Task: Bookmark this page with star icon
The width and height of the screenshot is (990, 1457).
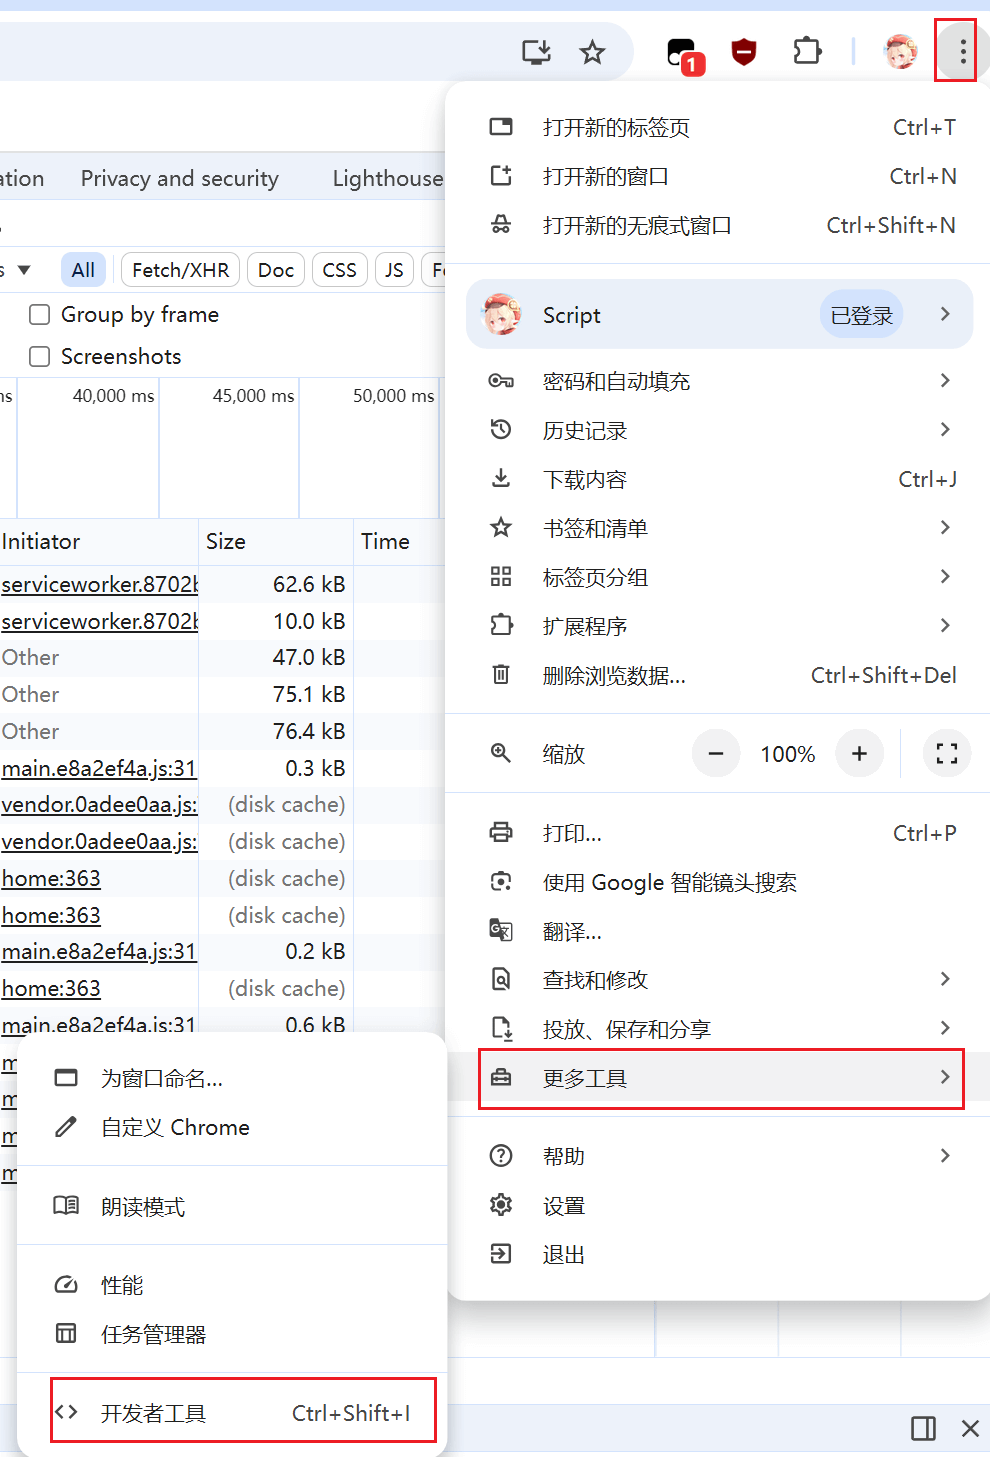Action: click(x=593, y=52)
